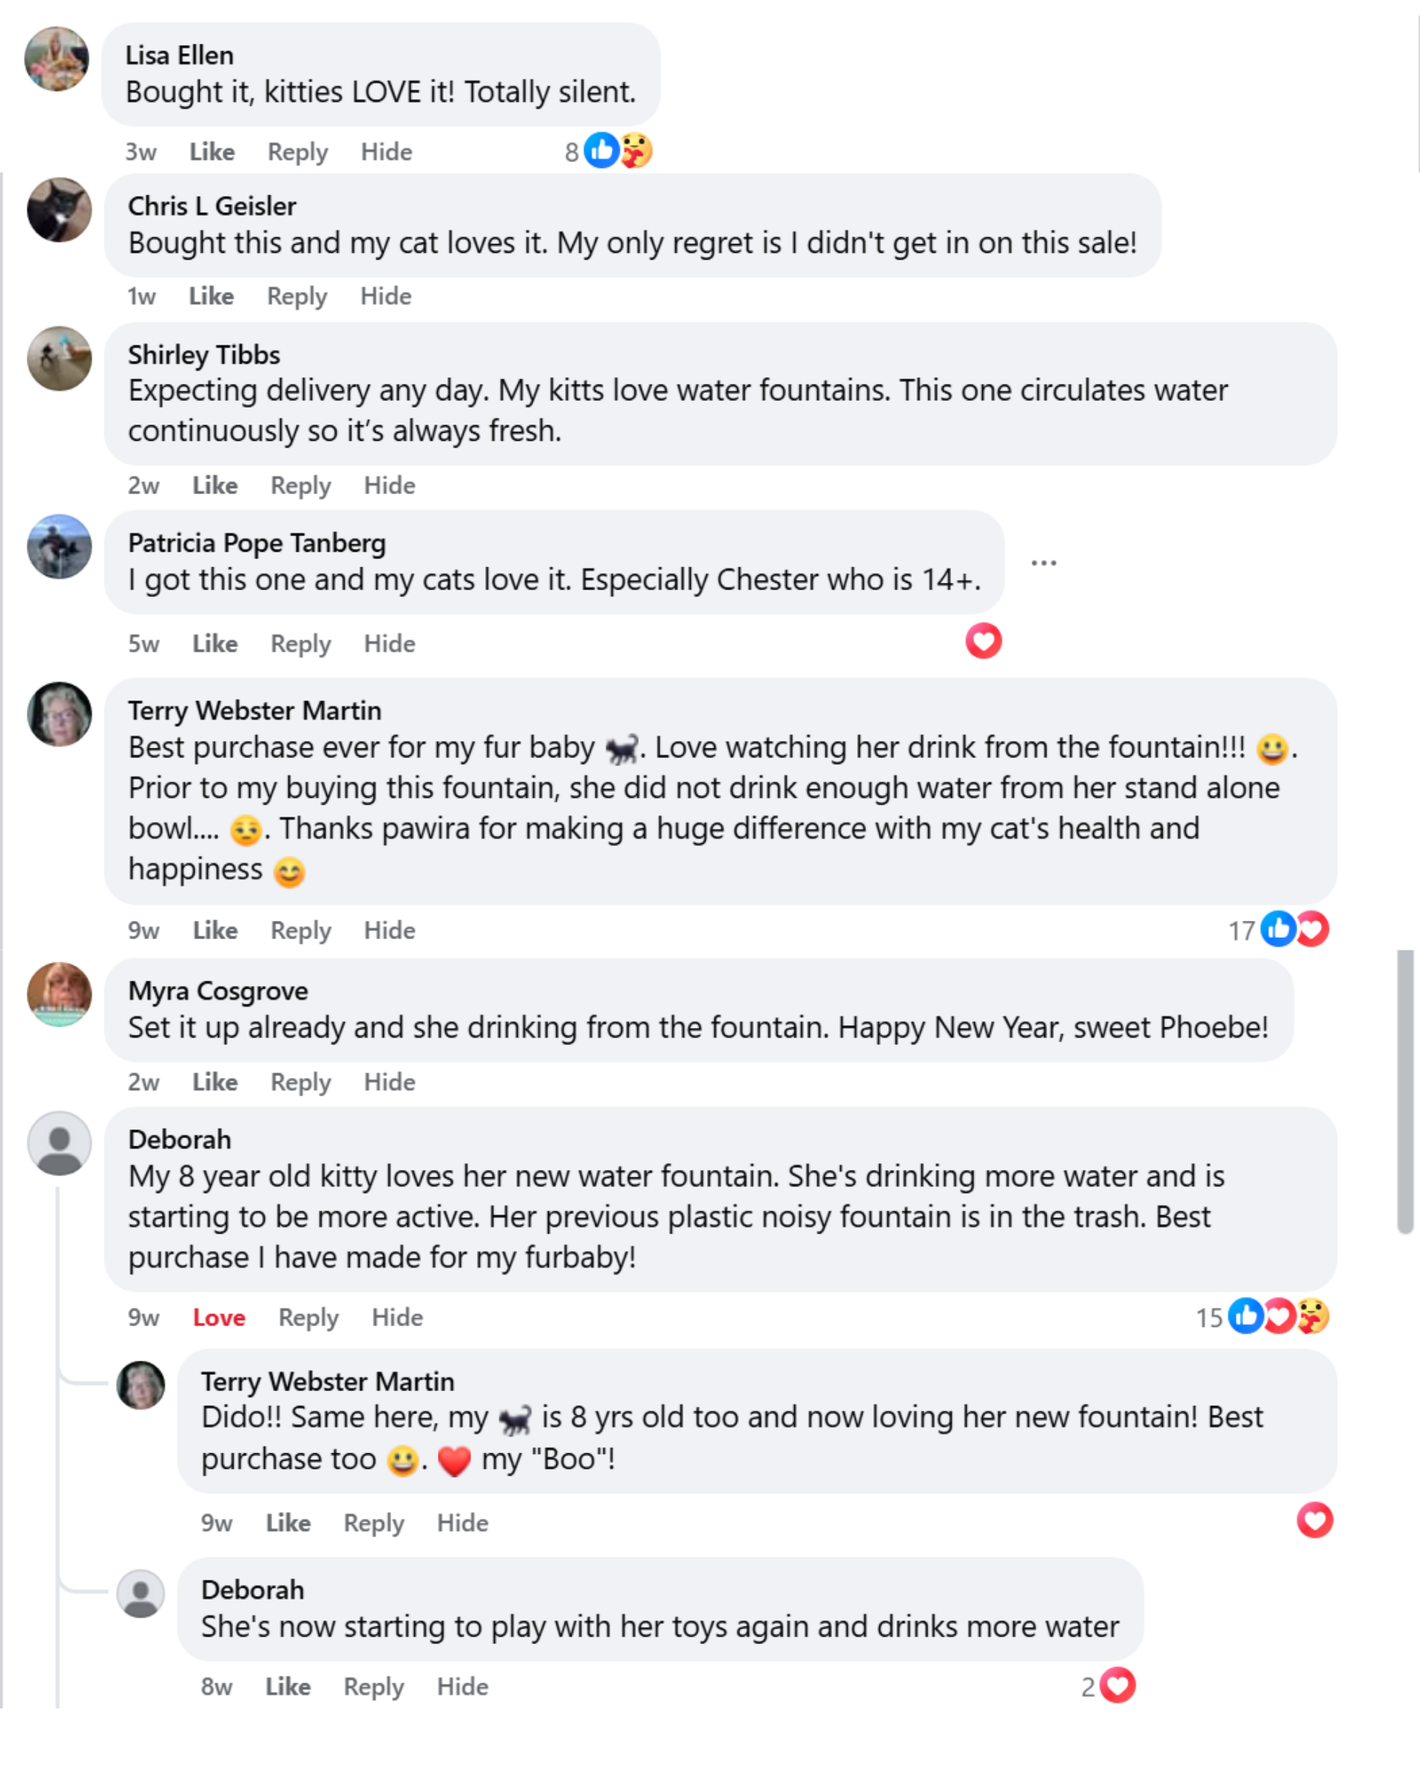
Task: Open reaction list on Deborah's 15-reaction comment
Action: [x=1263, y=1317]
